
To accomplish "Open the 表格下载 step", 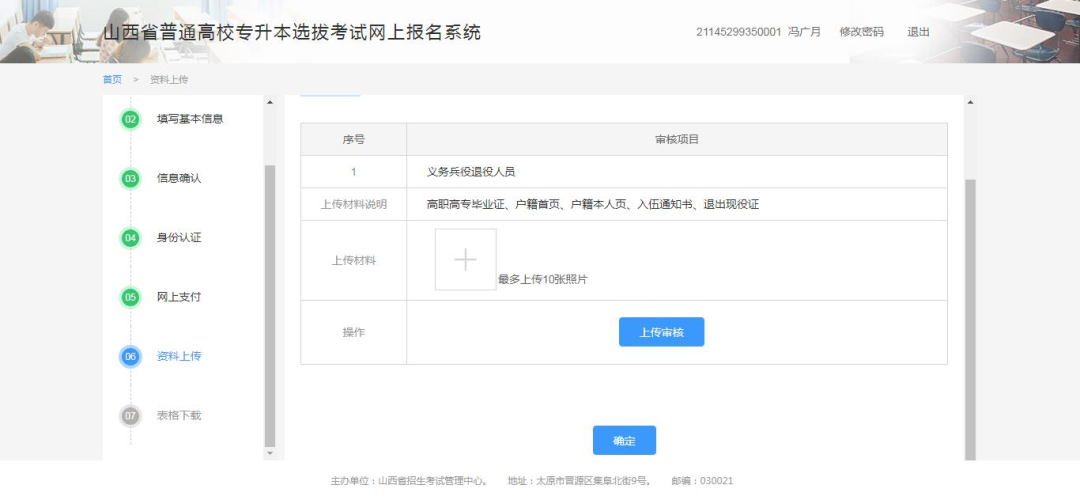I will (179, 415).
